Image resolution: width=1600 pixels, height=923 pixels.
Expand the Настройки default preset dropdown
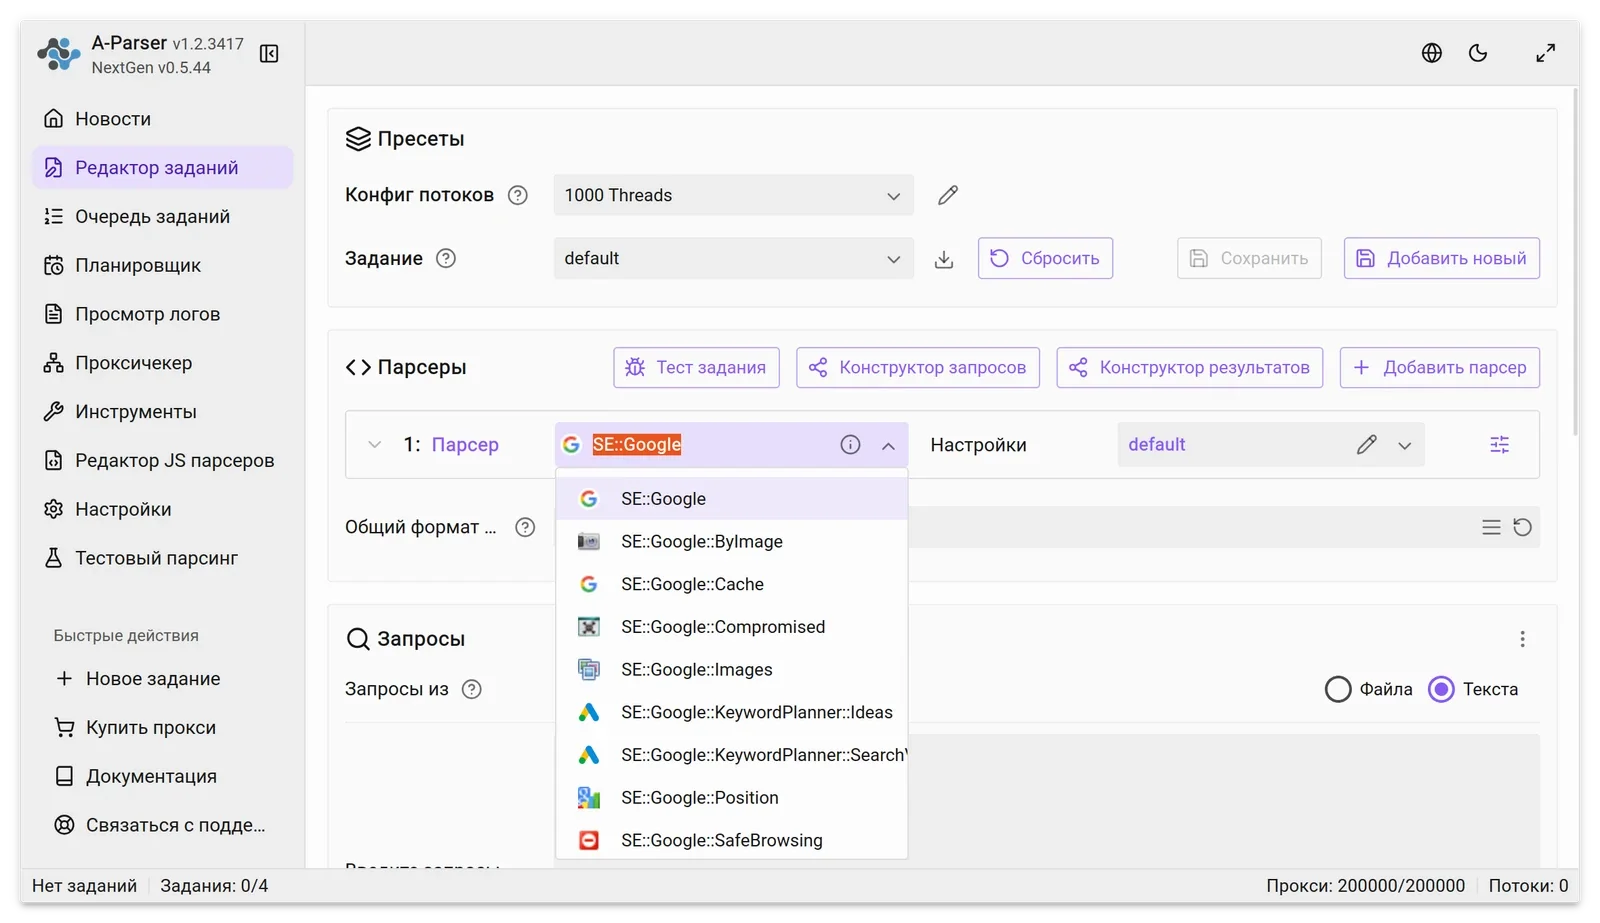(x=1404, y=446)
